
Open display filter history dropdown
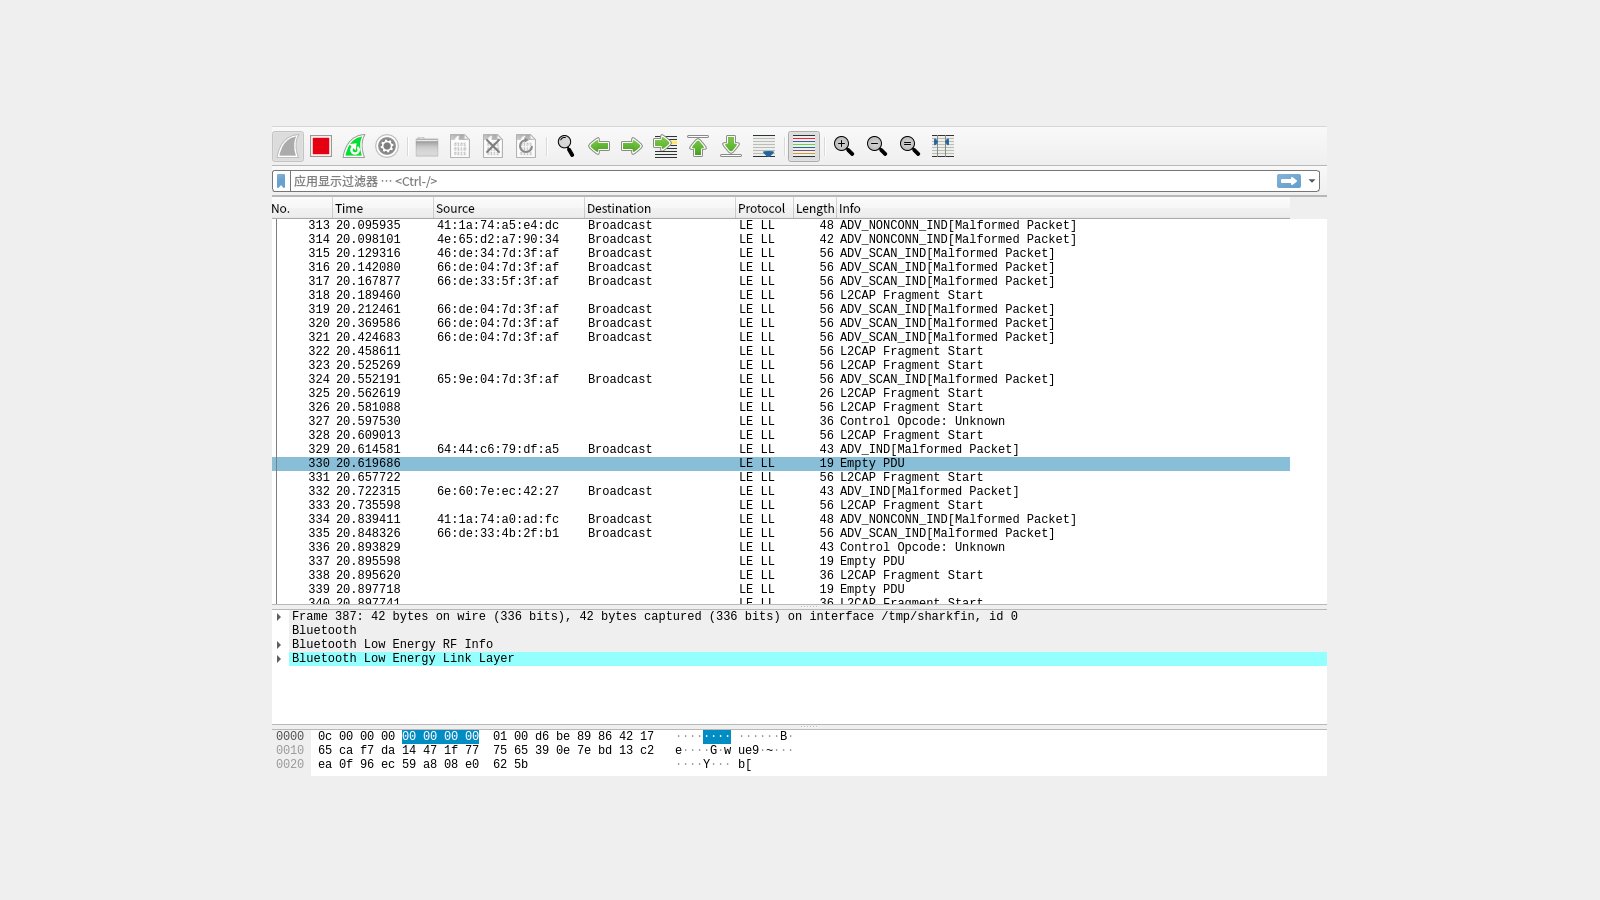(1312, 181)
